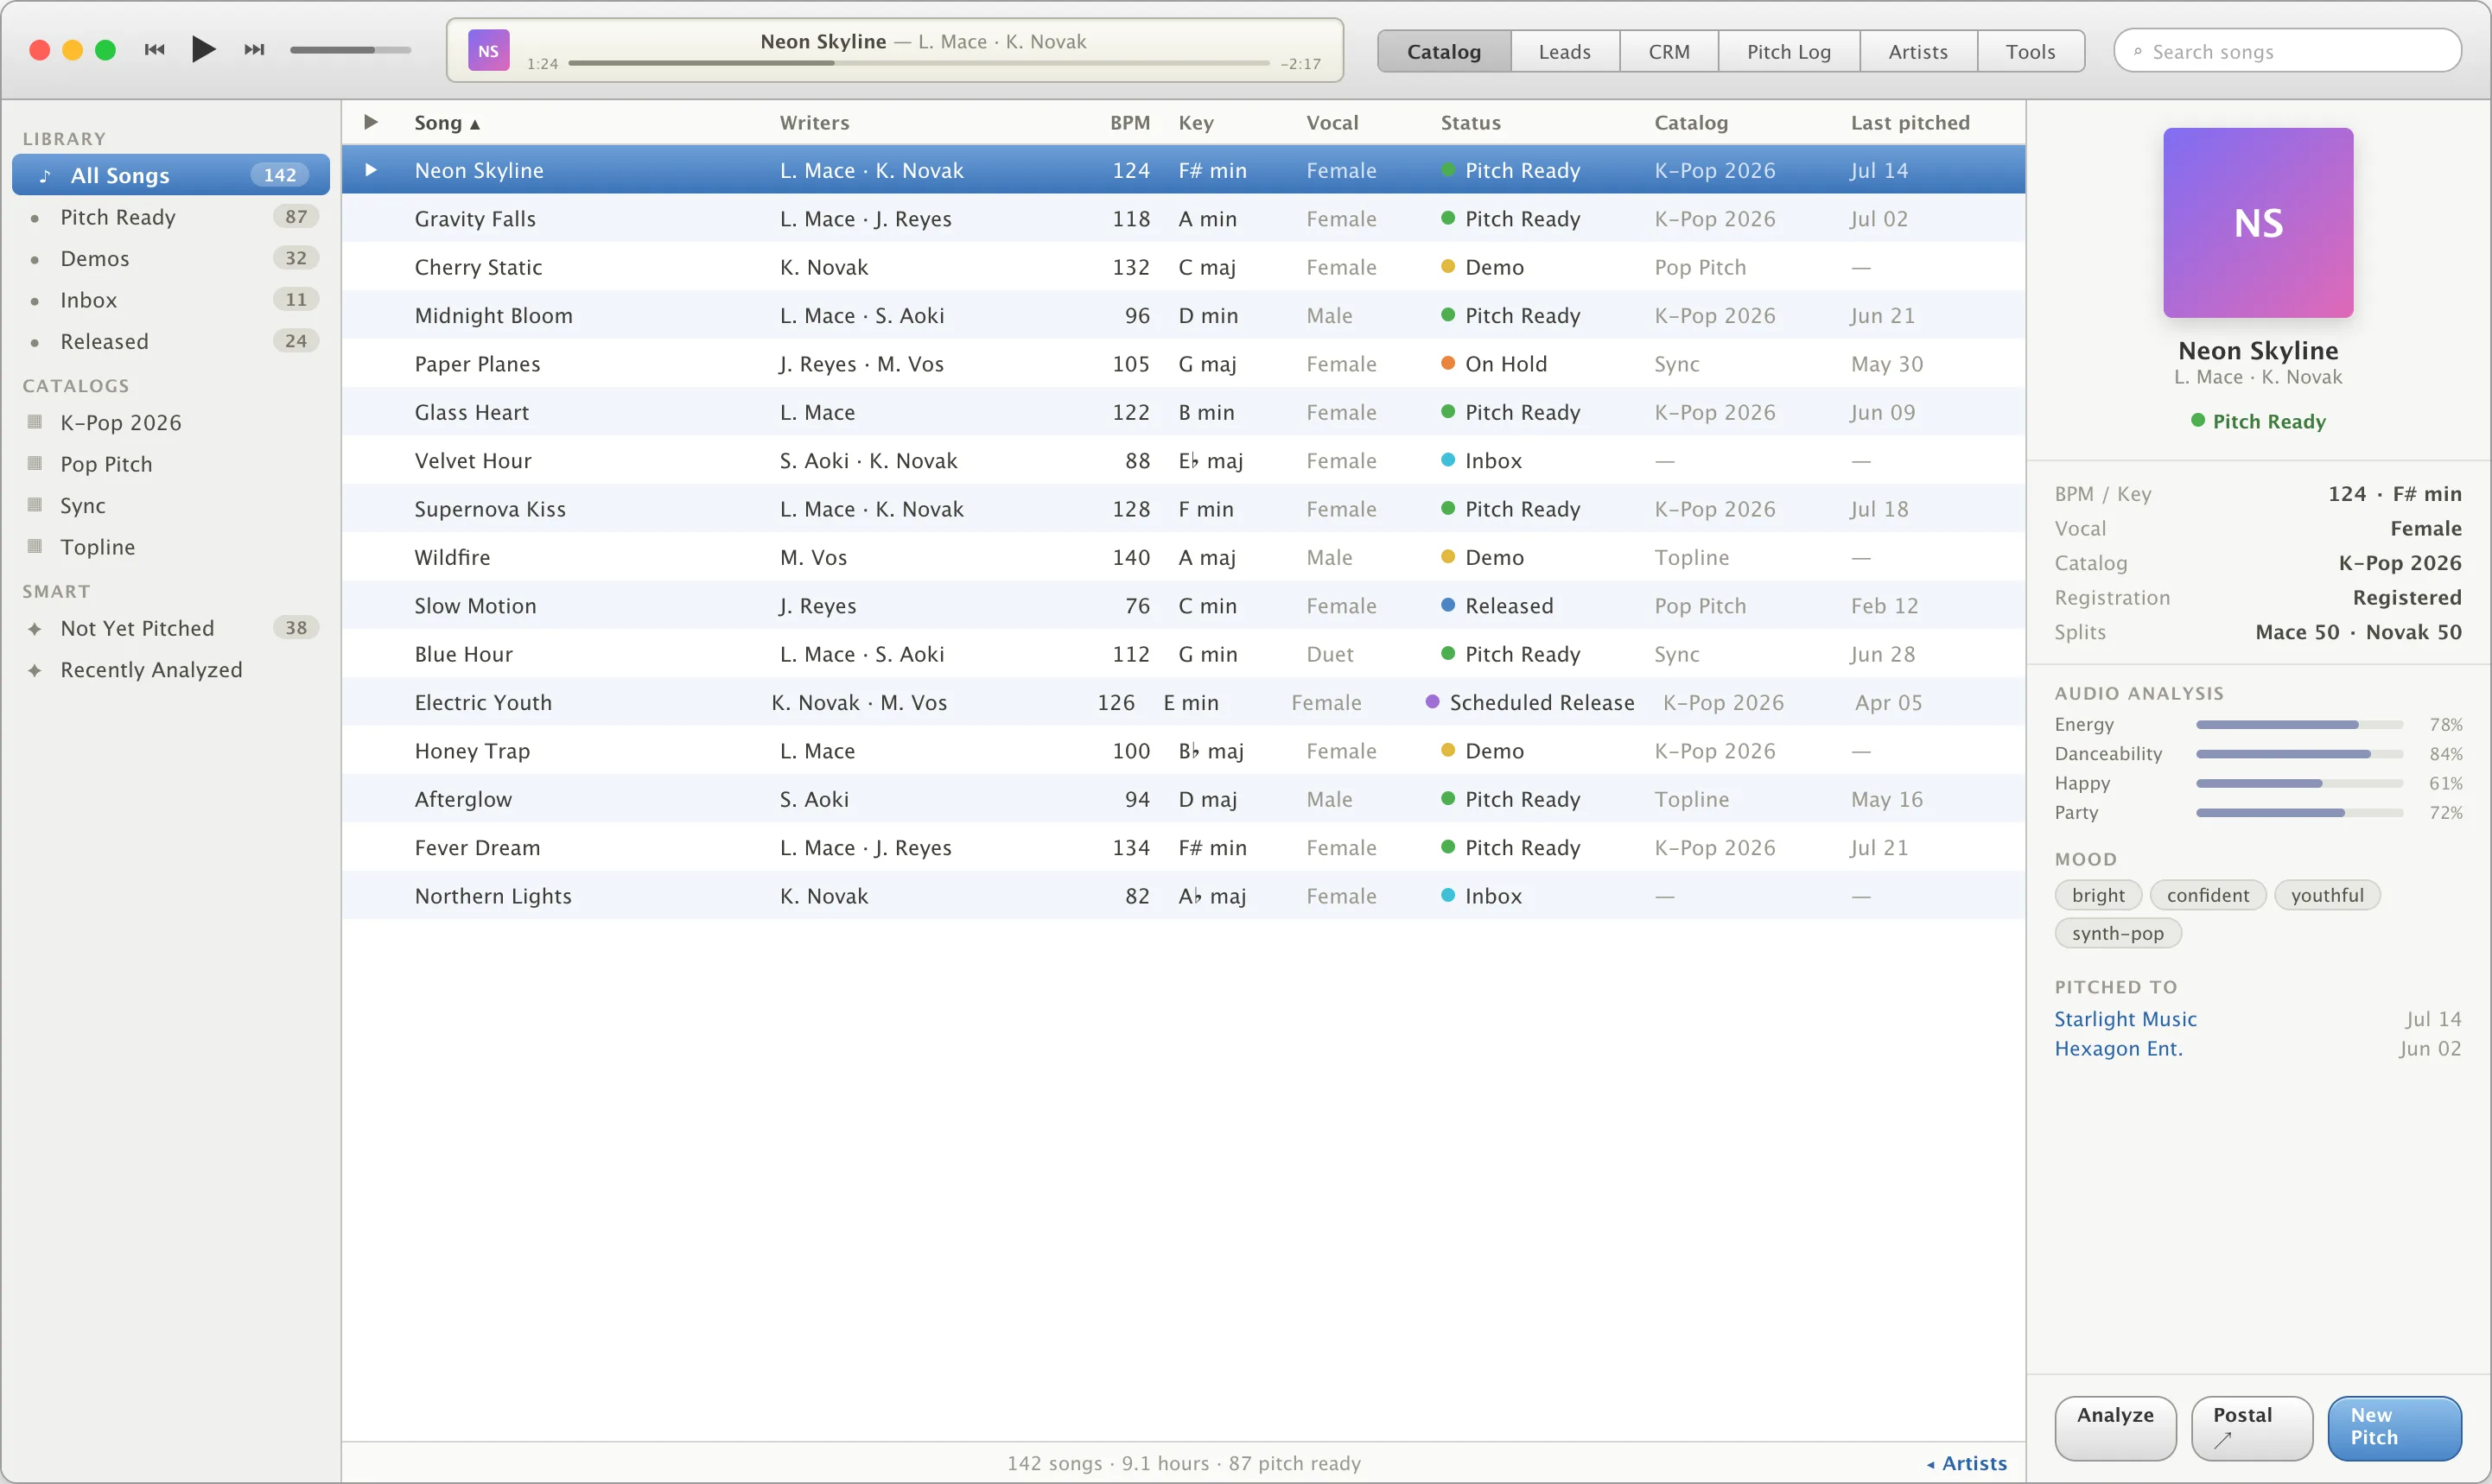Open the Leads tab
The height and width of the screenshot is (1484, 2492).
[1564, 51]
